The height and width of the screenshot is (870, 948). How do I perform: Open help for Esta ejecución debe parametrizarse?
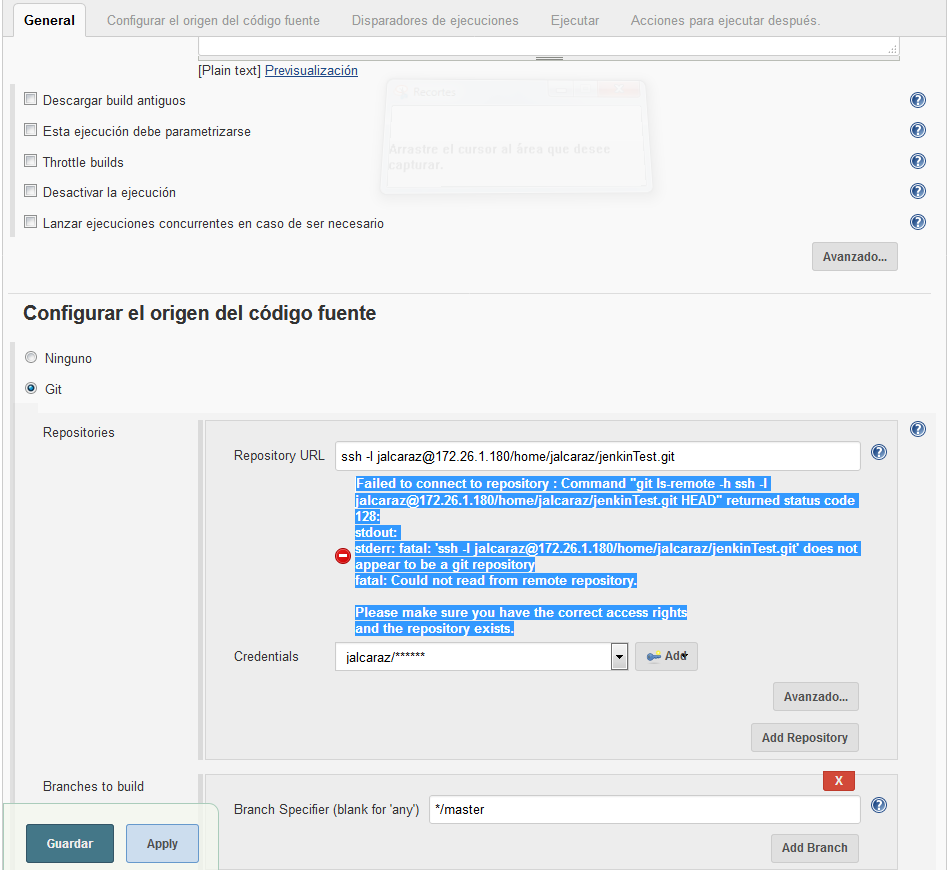[x=917, y=130]
